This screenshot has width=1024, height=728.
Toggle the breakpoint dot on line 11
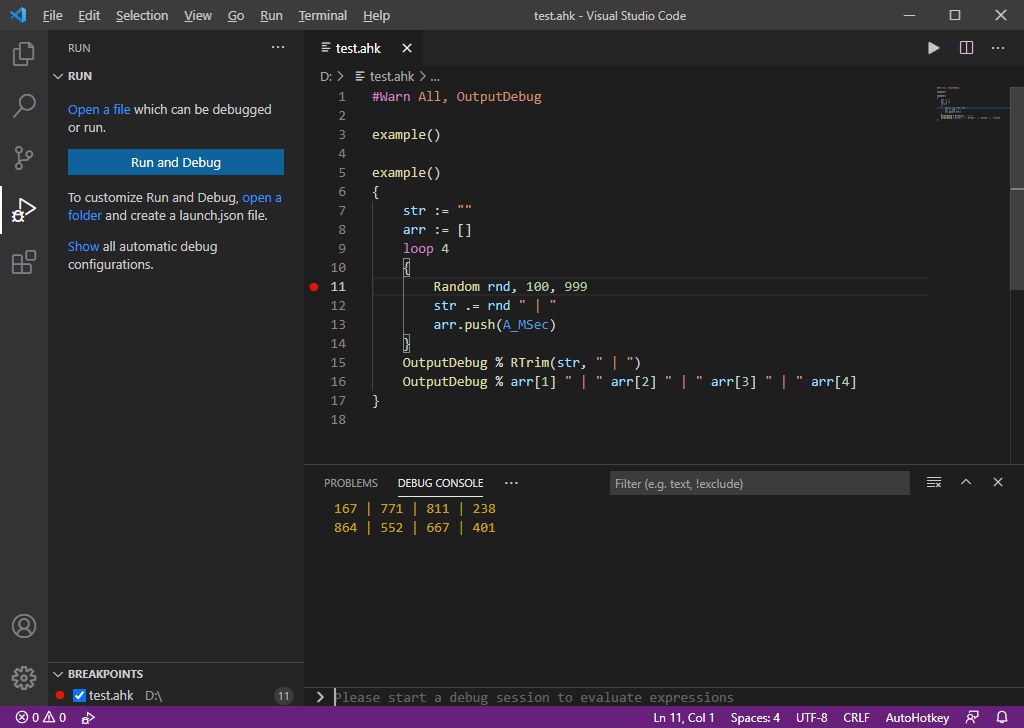(314, 287)
